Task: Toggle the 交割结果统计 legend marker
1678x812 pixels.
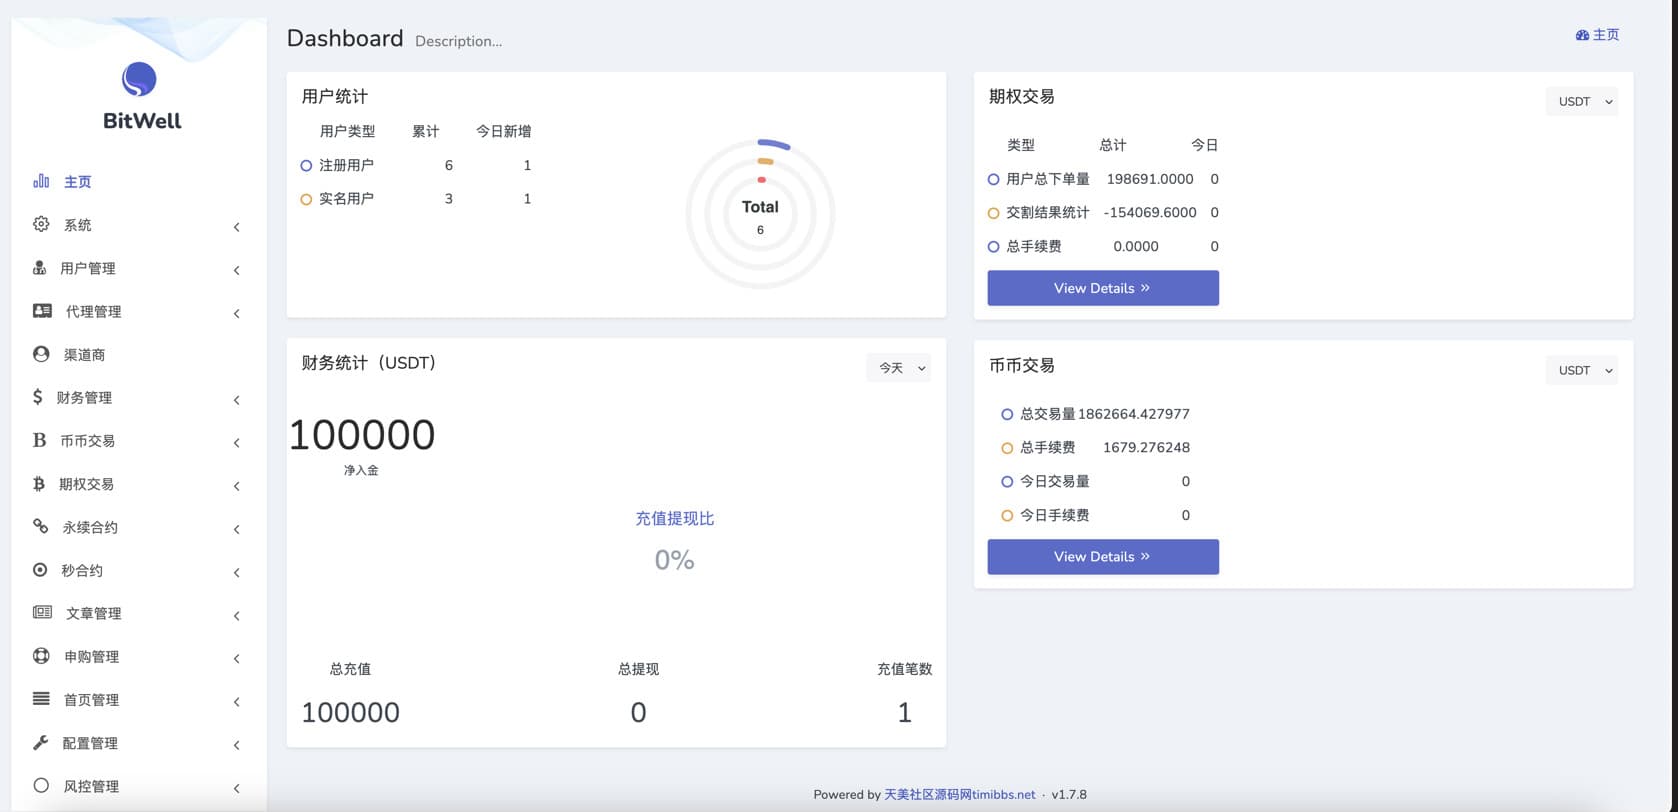Action: [x=993, y=213]
